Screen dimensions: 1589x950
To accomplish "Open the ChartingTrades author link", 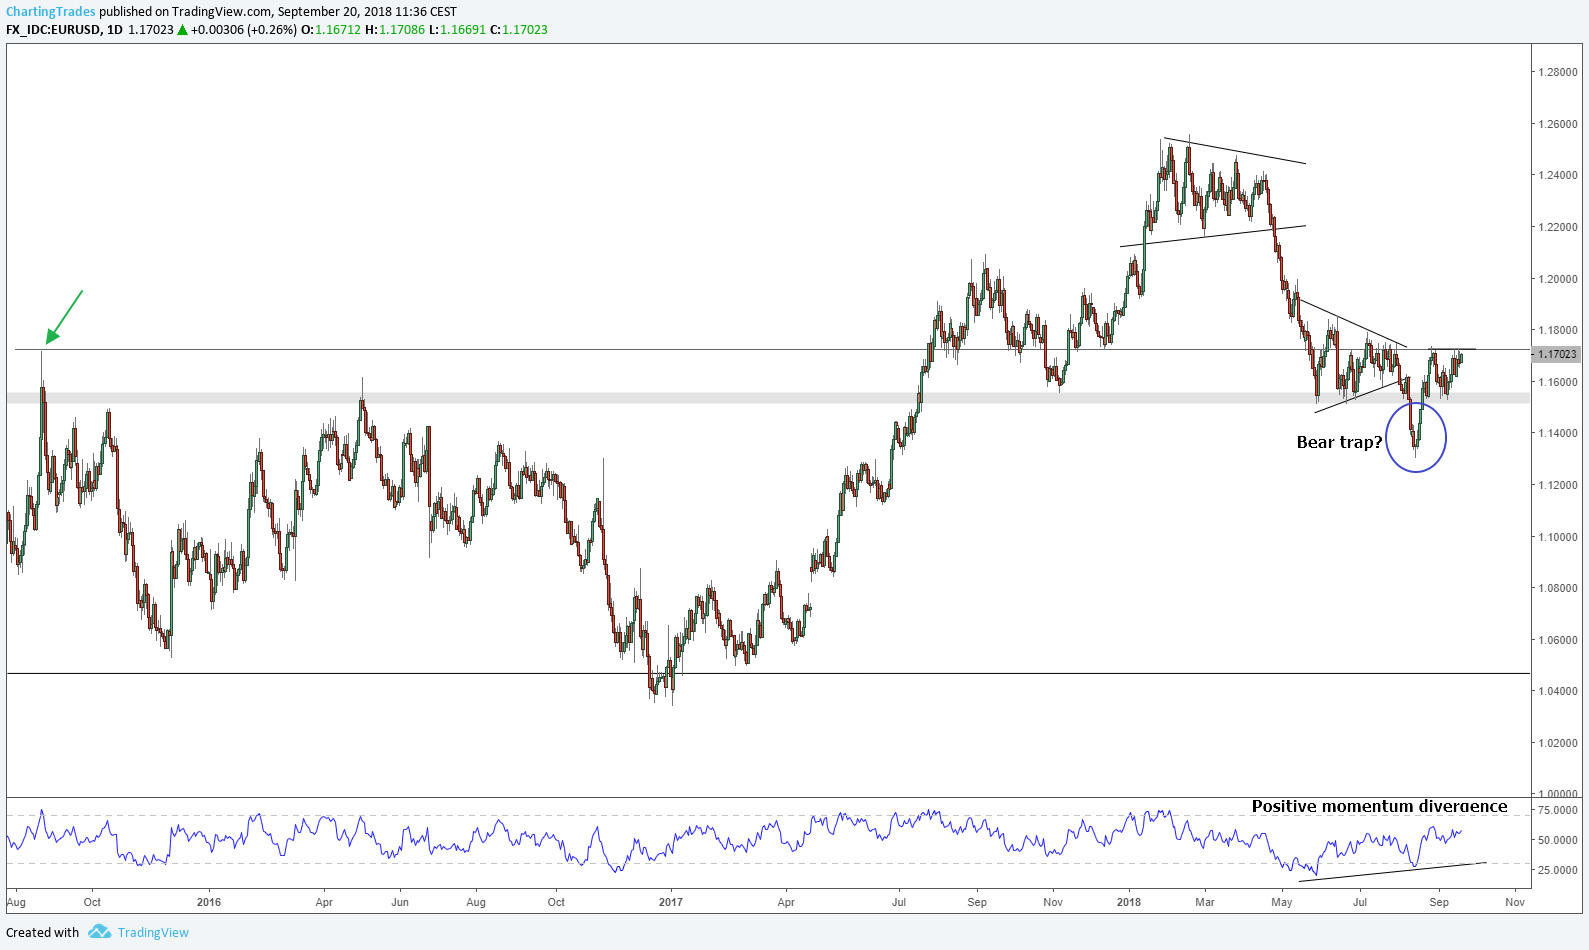I will point(51,12).
